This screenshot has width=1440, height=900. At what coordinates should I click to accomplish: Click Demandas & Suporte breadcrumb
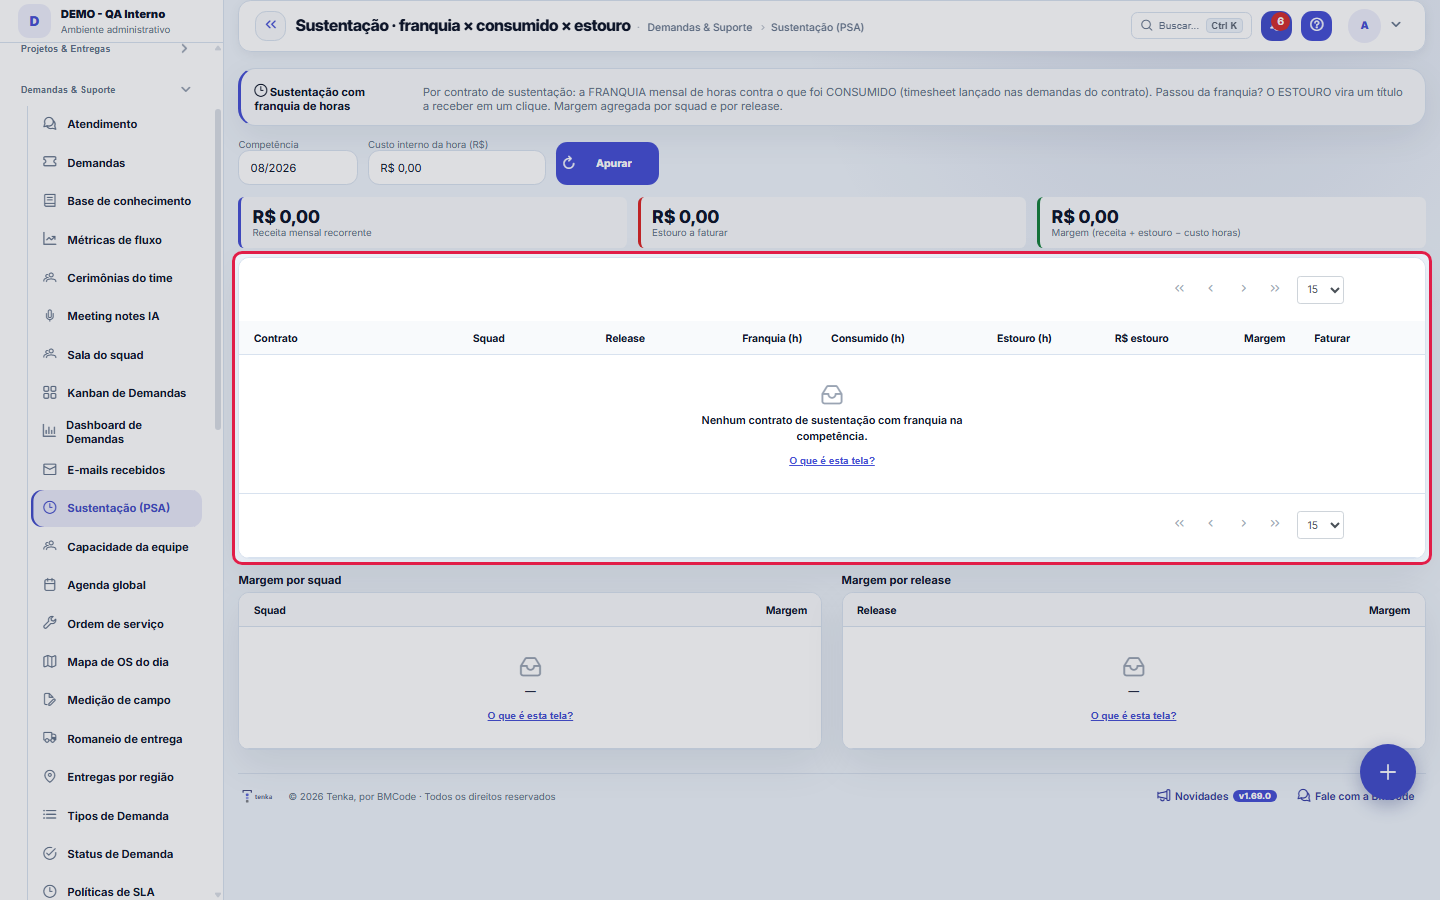click(x=700, y=27)
